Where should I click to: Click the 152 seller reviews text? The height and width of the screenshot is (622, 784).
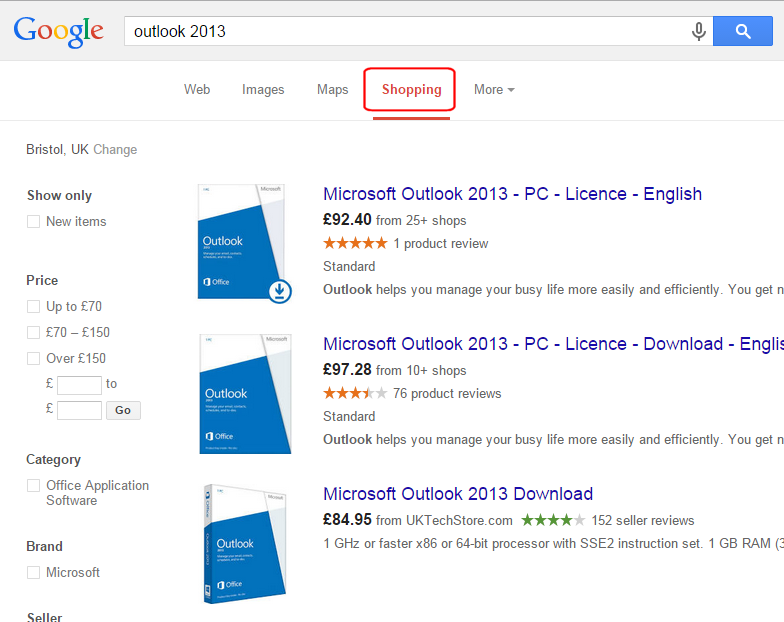(643, 520)
